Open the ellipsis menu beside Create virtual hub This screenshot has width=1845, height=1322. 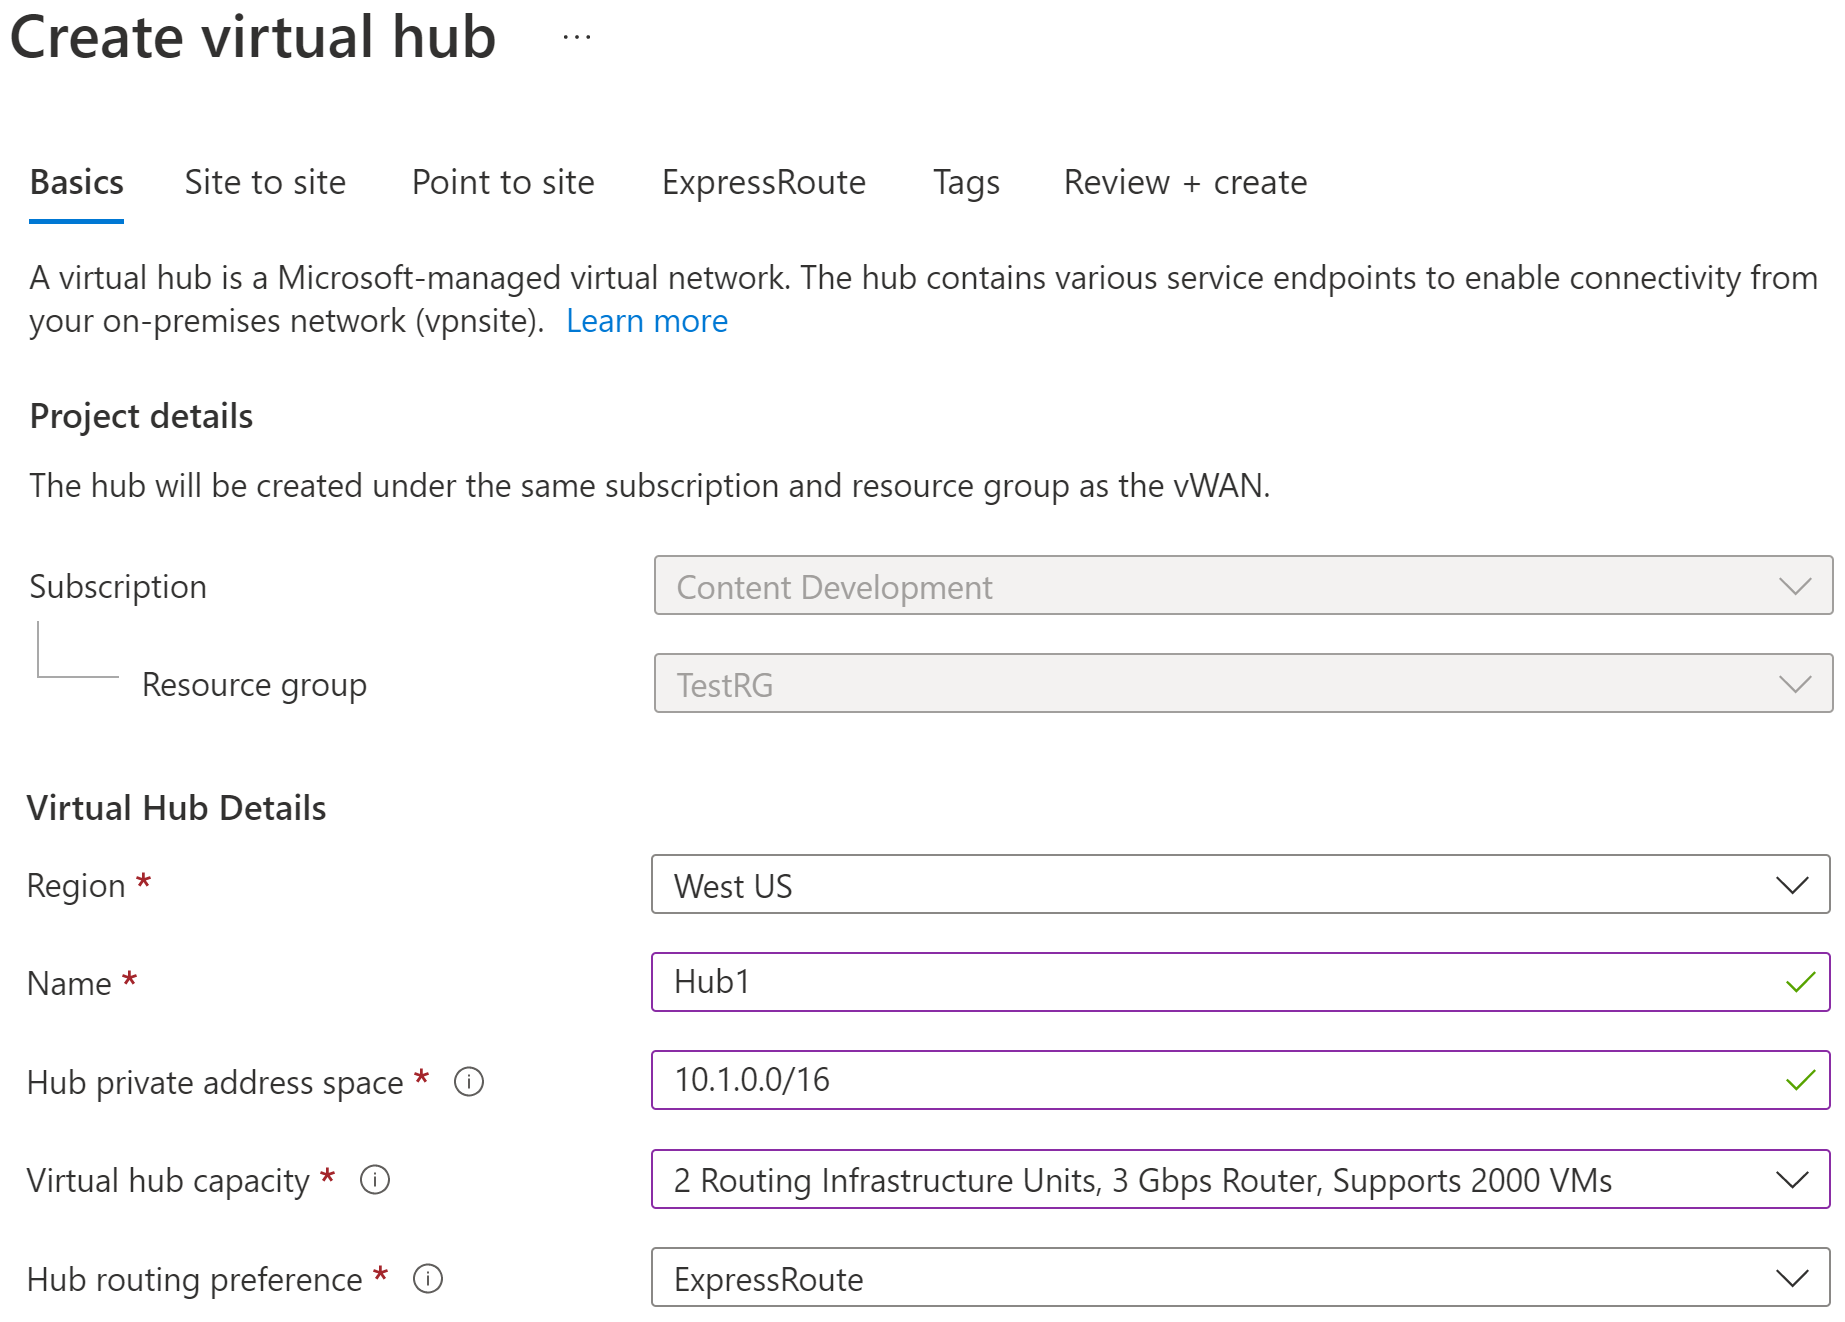pyautogui.click(x=577, y=38)
